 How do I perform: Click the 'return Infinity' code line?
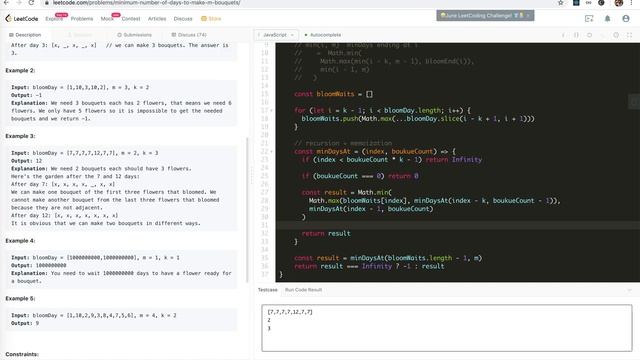coord(392,160)
